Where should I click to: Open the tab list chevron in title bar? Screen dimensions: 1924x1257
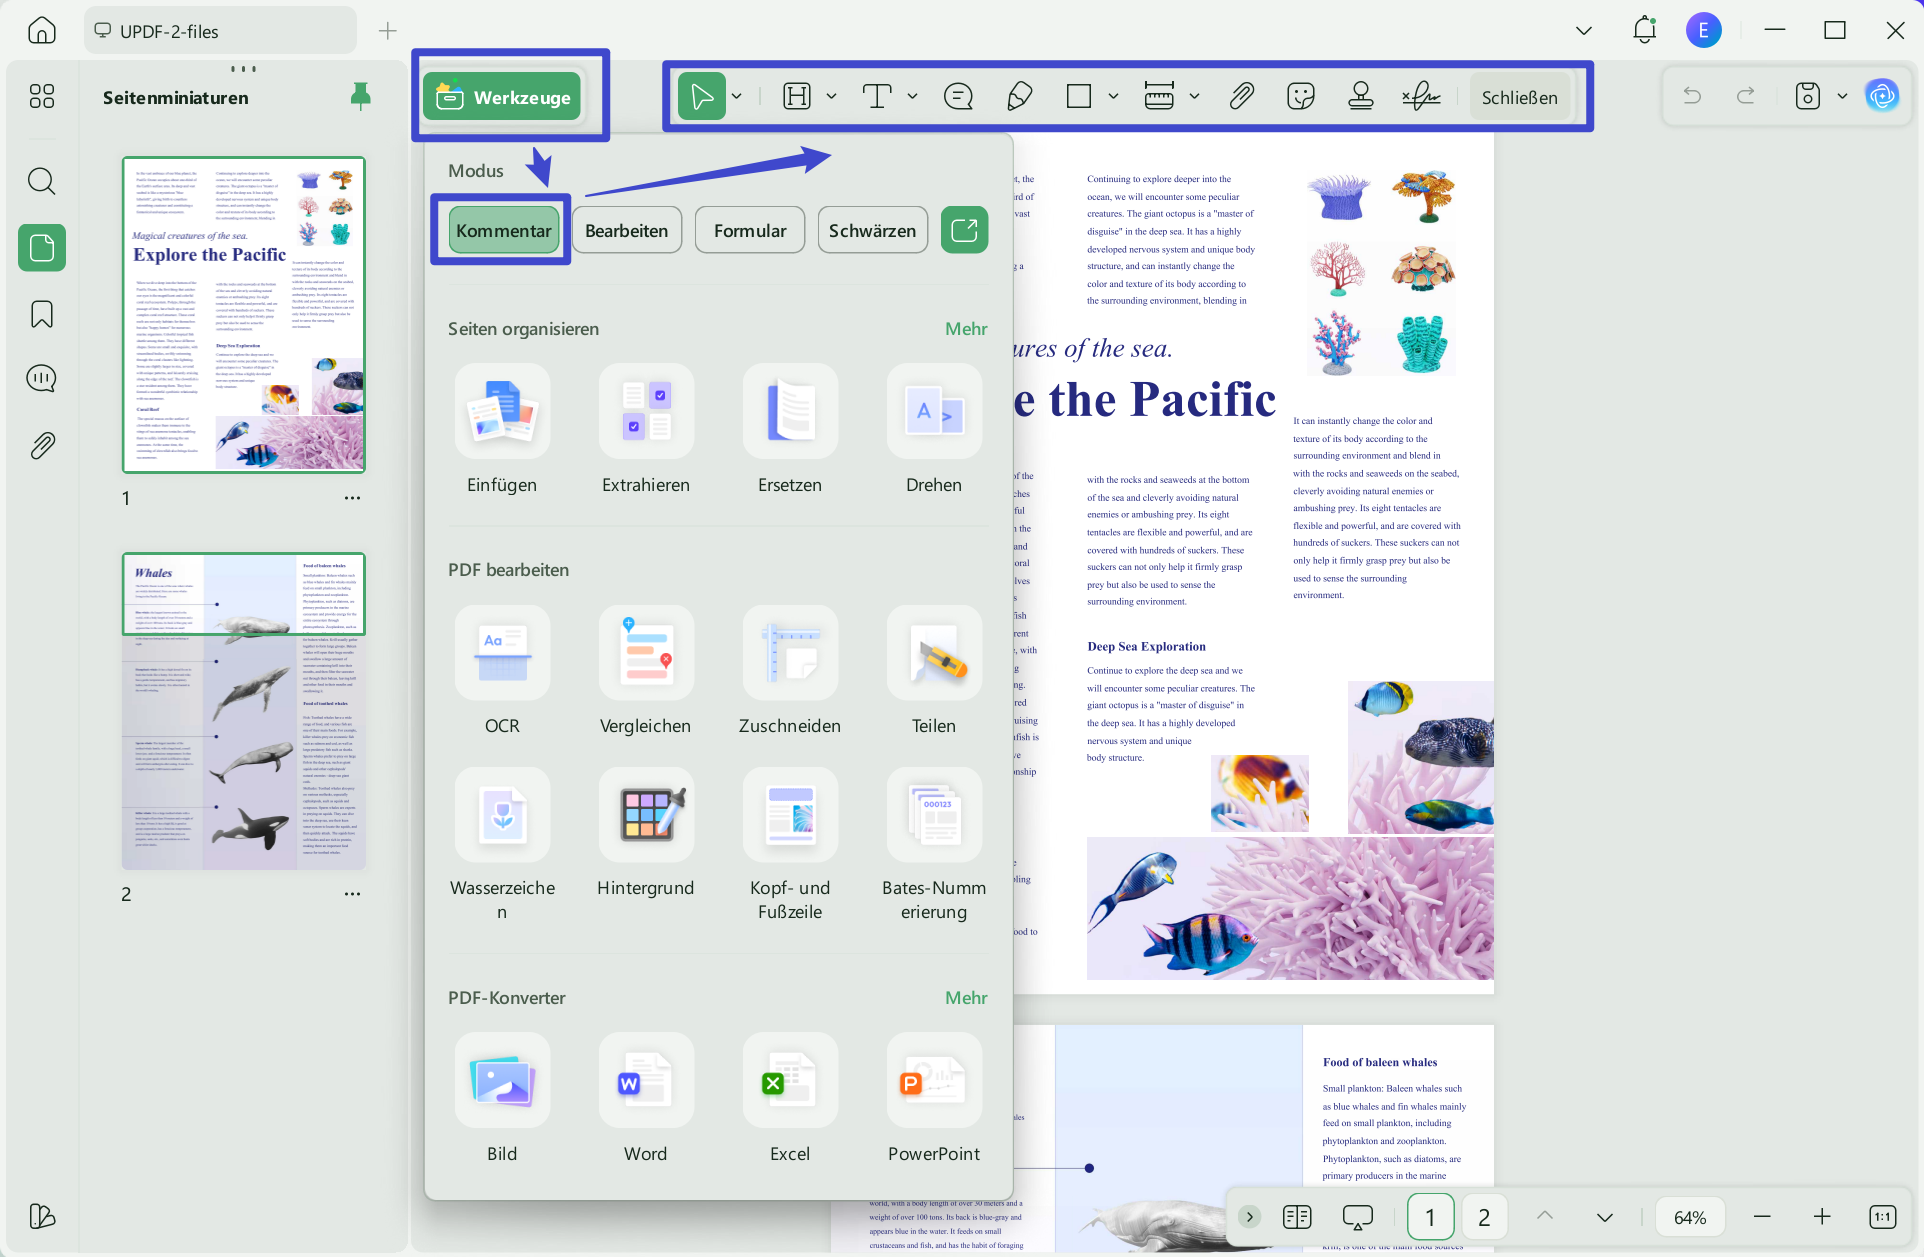pos(1584,31)
